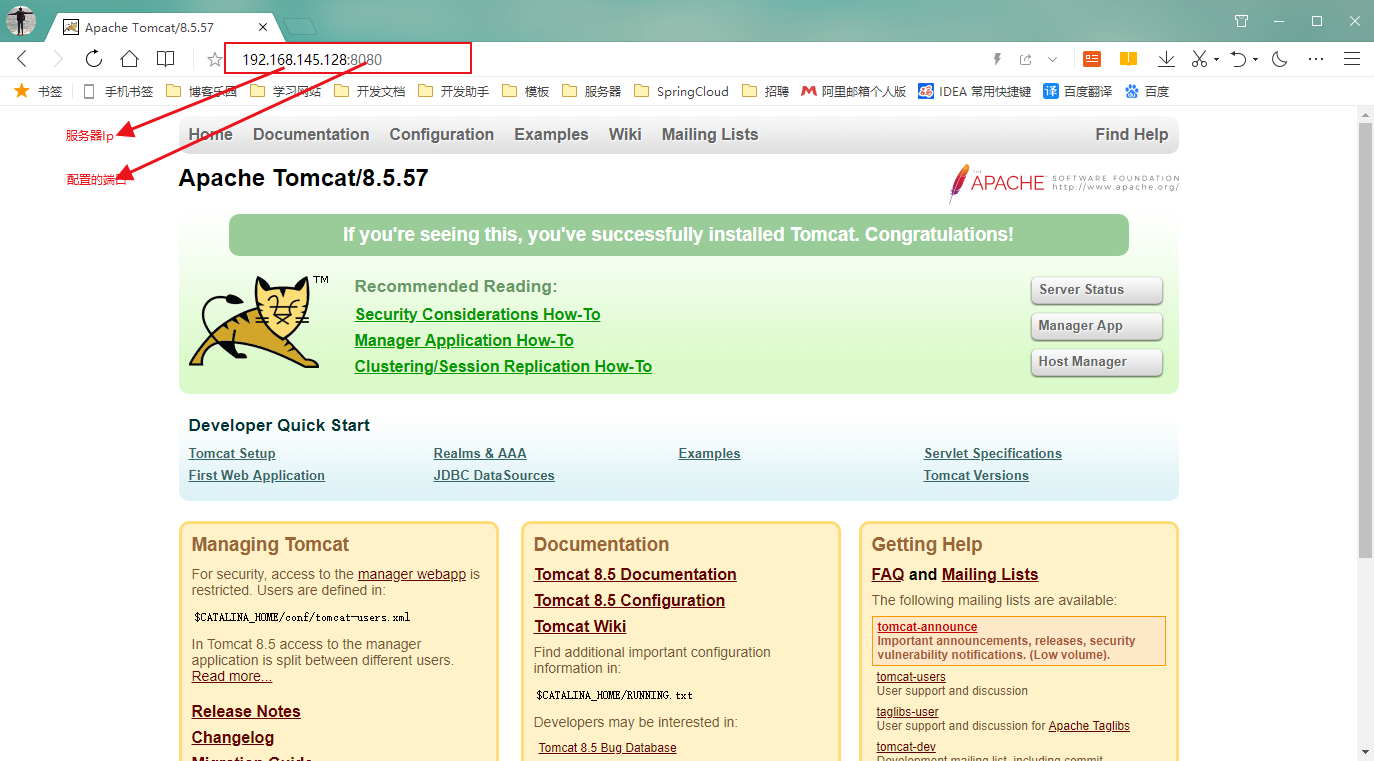The width and height of the screenshot is (1374, 761).
Task: Open Clustering/Session Replication How-To link
Action: pyautogui.click(x=503, y=366)
